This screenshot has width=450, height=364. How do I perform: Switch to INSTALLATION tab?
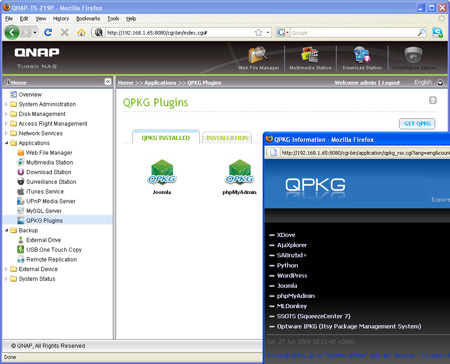pyautogui.click(x=227, y=138)
